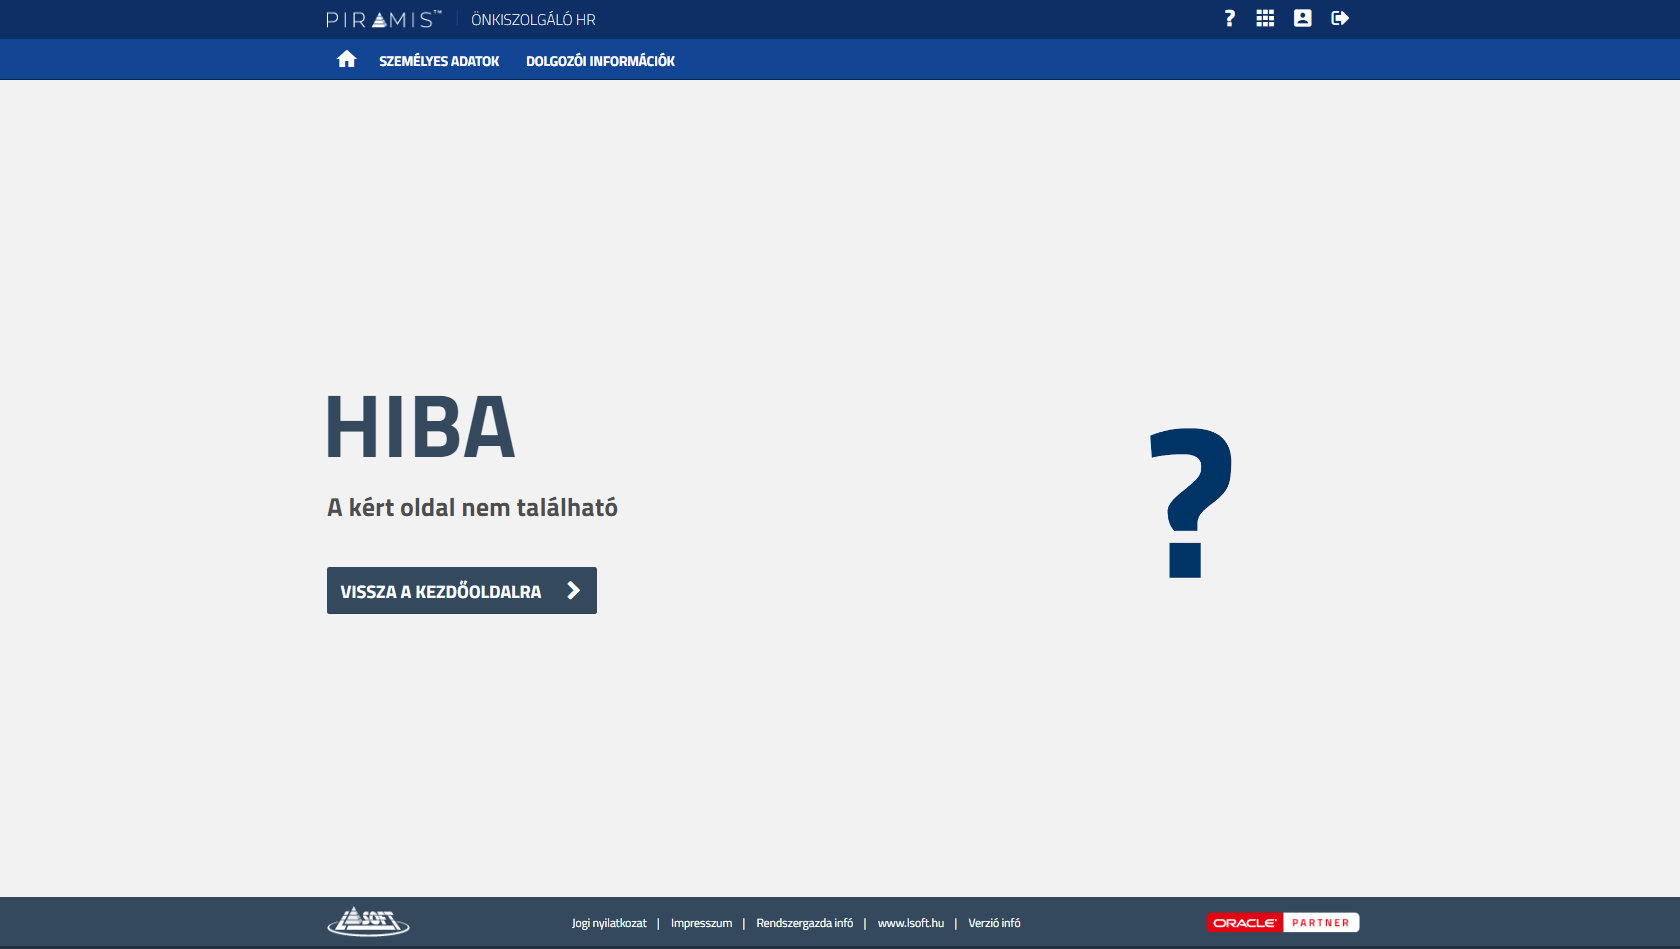Click the LSOFT logo in the footer
This screenshot has width=1680, height=949.
(368, 921)
